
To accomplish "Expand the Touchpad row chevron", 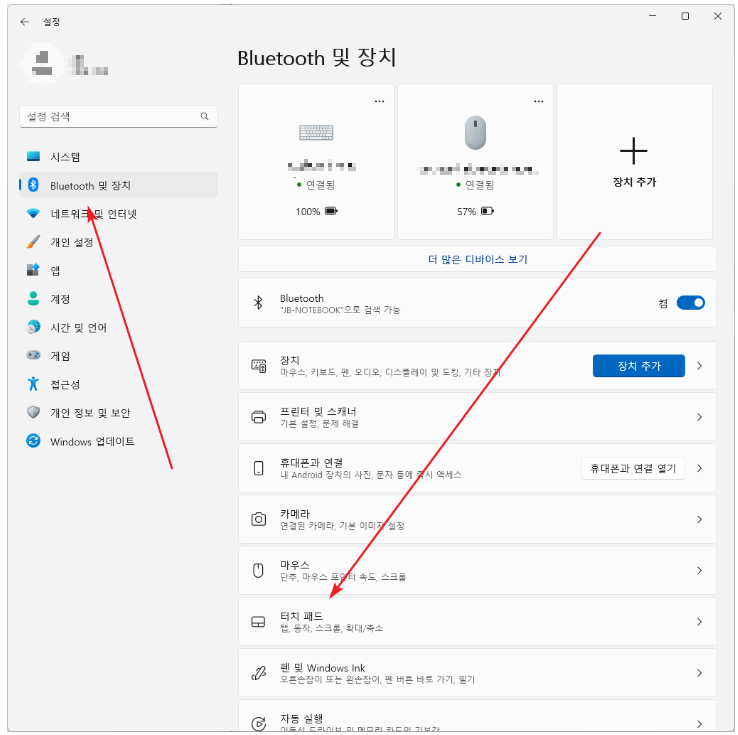I will tap(699, 622).
